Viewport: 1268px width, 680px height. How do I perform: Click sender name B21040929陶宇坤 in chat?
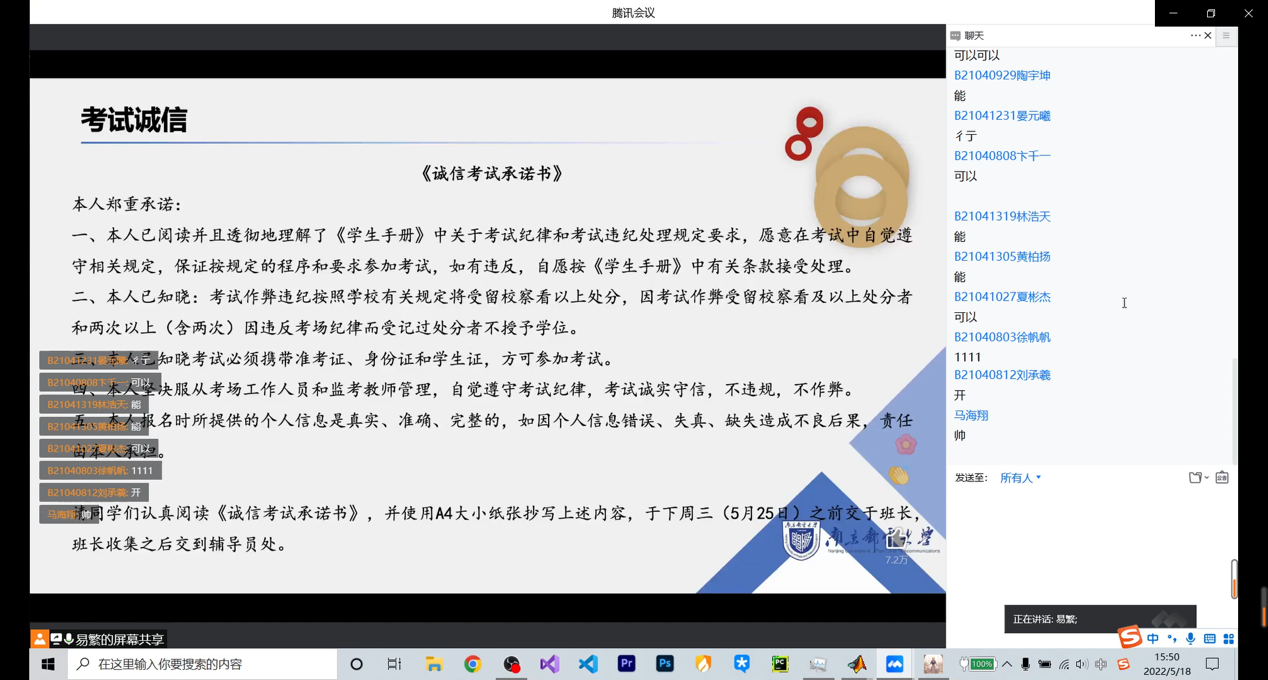click(1002, 75)
